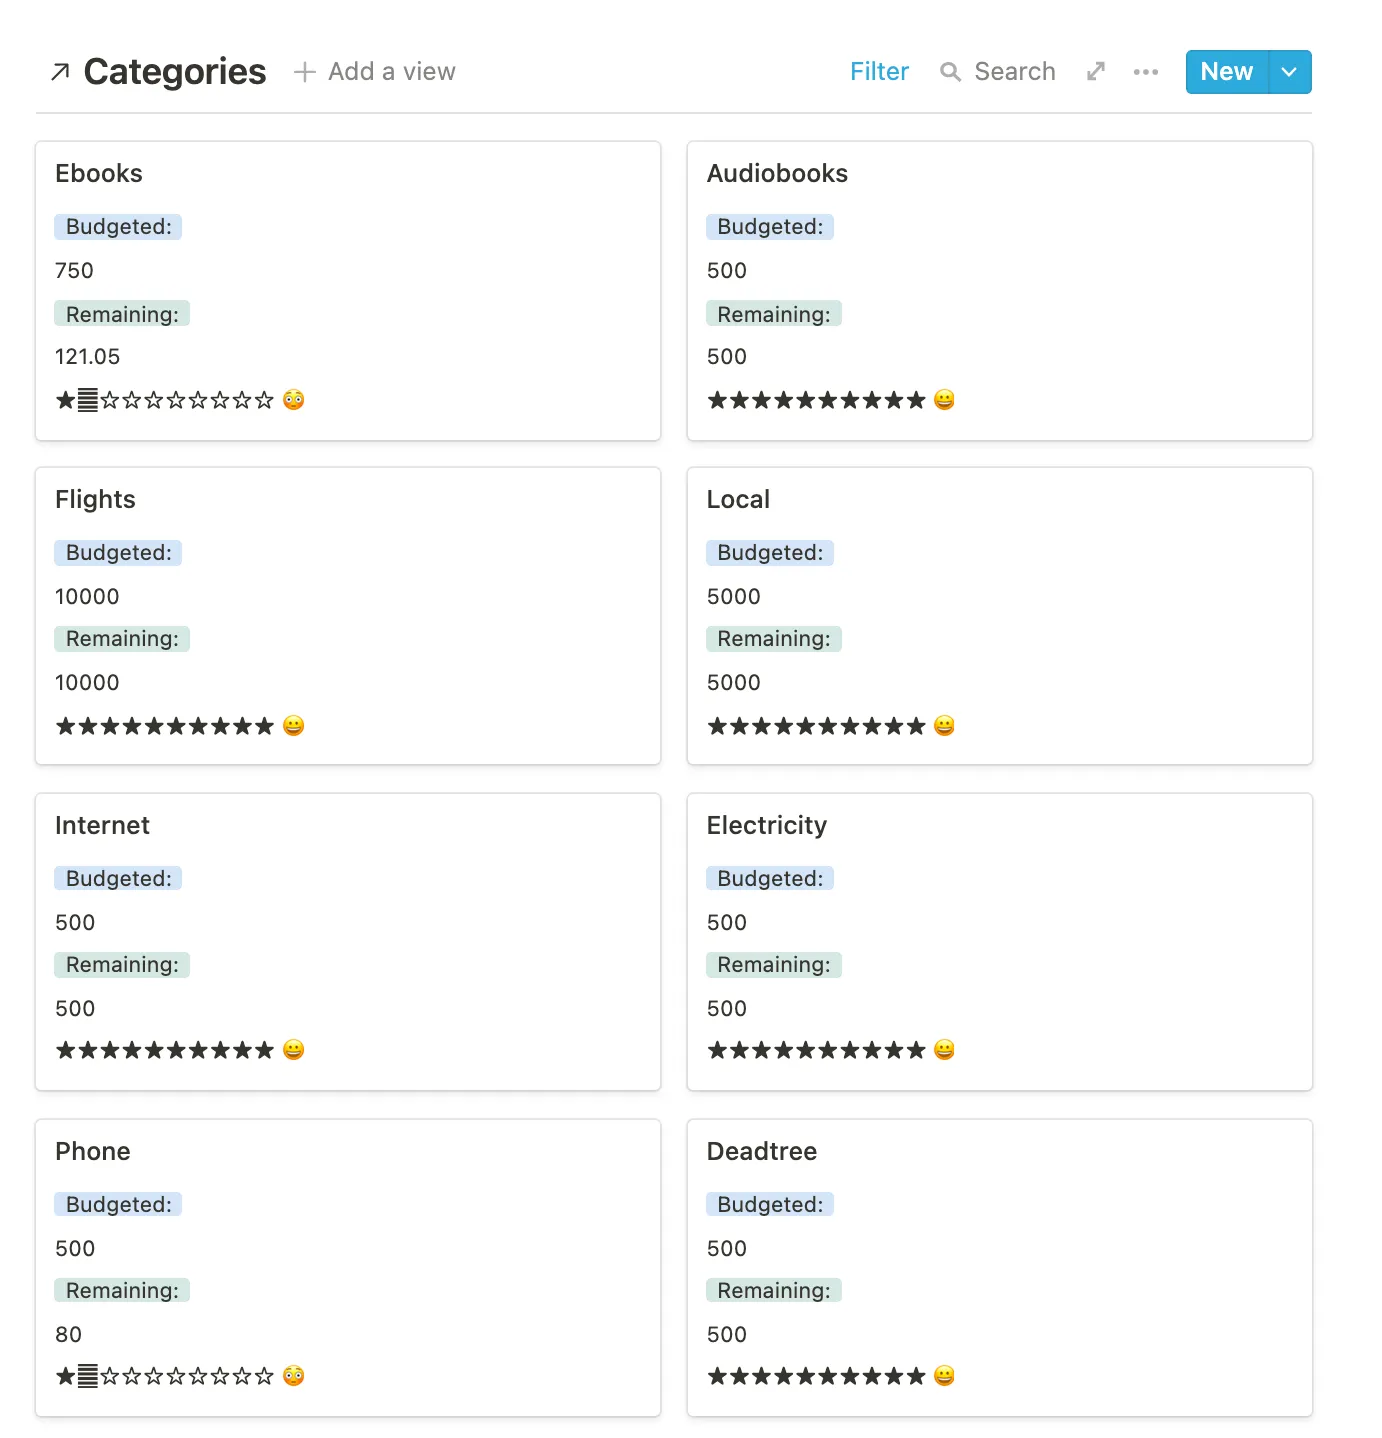Click the Search input field
The image size is (1382, 1438).
[1015, 72]
